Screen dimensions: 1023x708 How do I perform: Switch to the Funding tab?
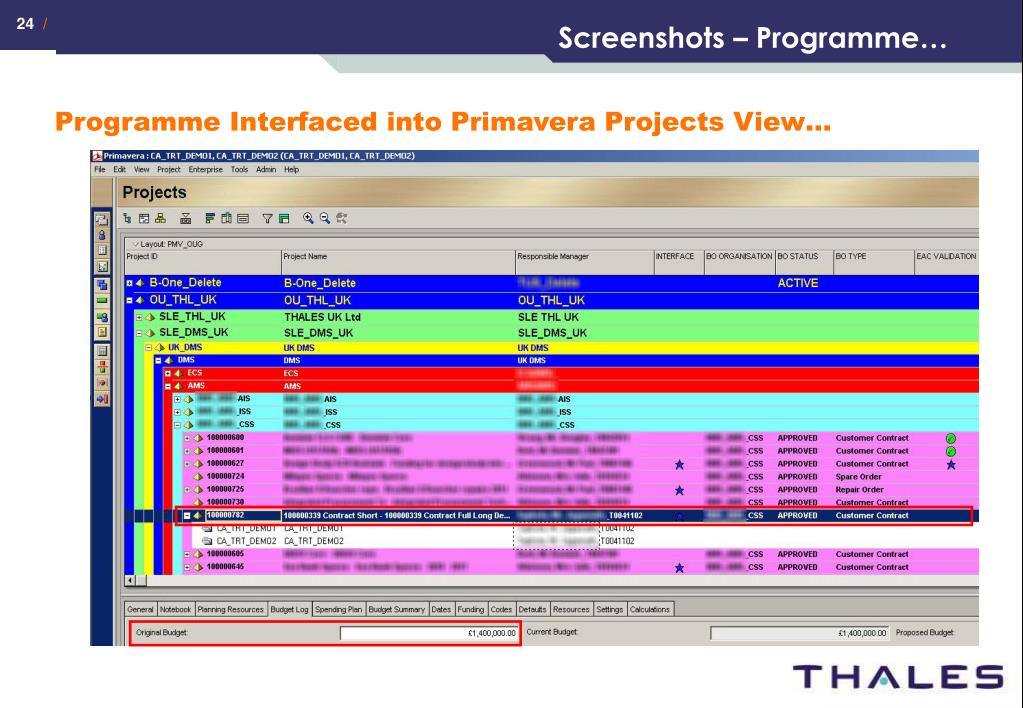click(x=470, y=609)
